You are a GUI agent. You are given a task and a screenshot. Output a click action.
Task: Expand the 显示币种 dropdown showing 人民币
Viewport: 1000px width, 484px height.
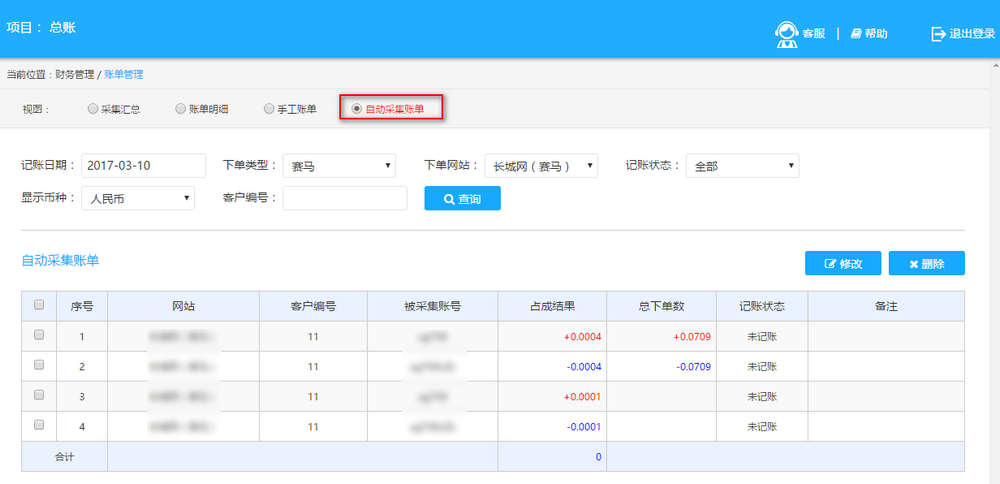[x=138, y=198]
